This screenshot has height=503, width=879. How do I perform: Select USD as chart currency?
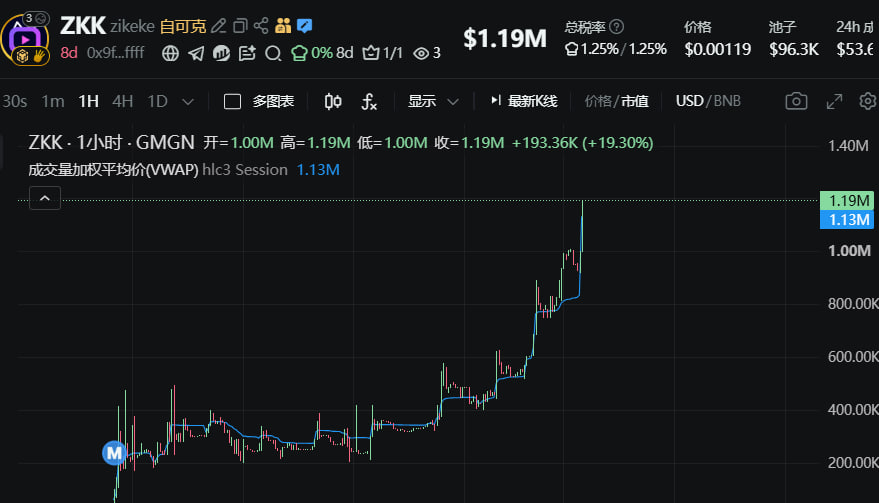coord(690,101)
